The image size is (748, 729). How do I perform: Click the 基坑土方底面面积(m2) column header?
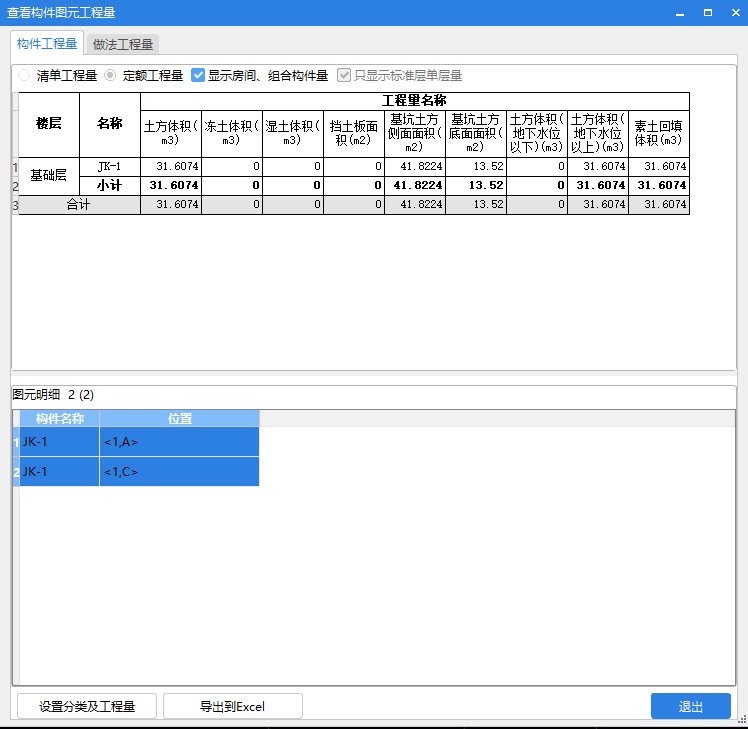(476, 134)
